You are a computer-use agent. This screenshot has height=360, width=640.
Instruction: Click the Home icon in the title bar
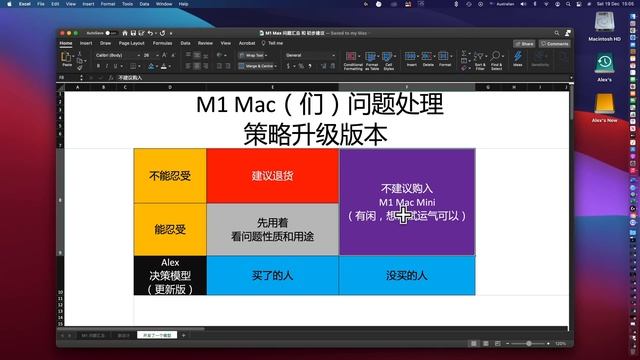coord(125,33)
